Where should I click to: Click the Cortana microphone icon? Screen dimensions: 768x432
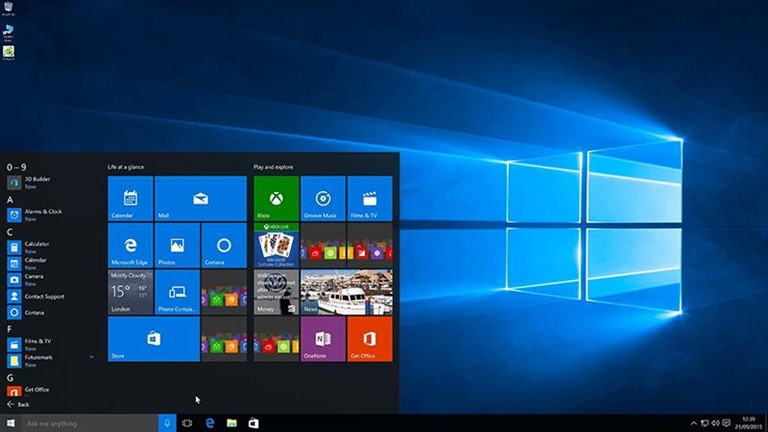[167, 423]
